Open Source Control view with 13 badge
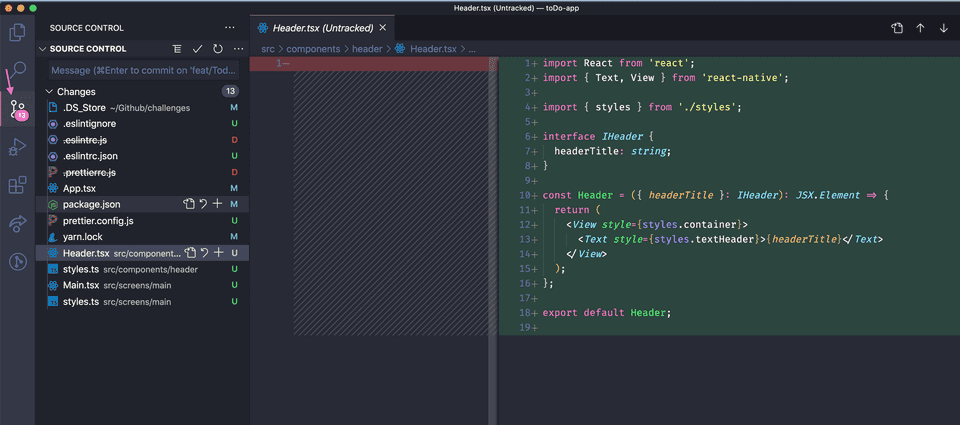The image size is (960, 425). click(17, 109)
